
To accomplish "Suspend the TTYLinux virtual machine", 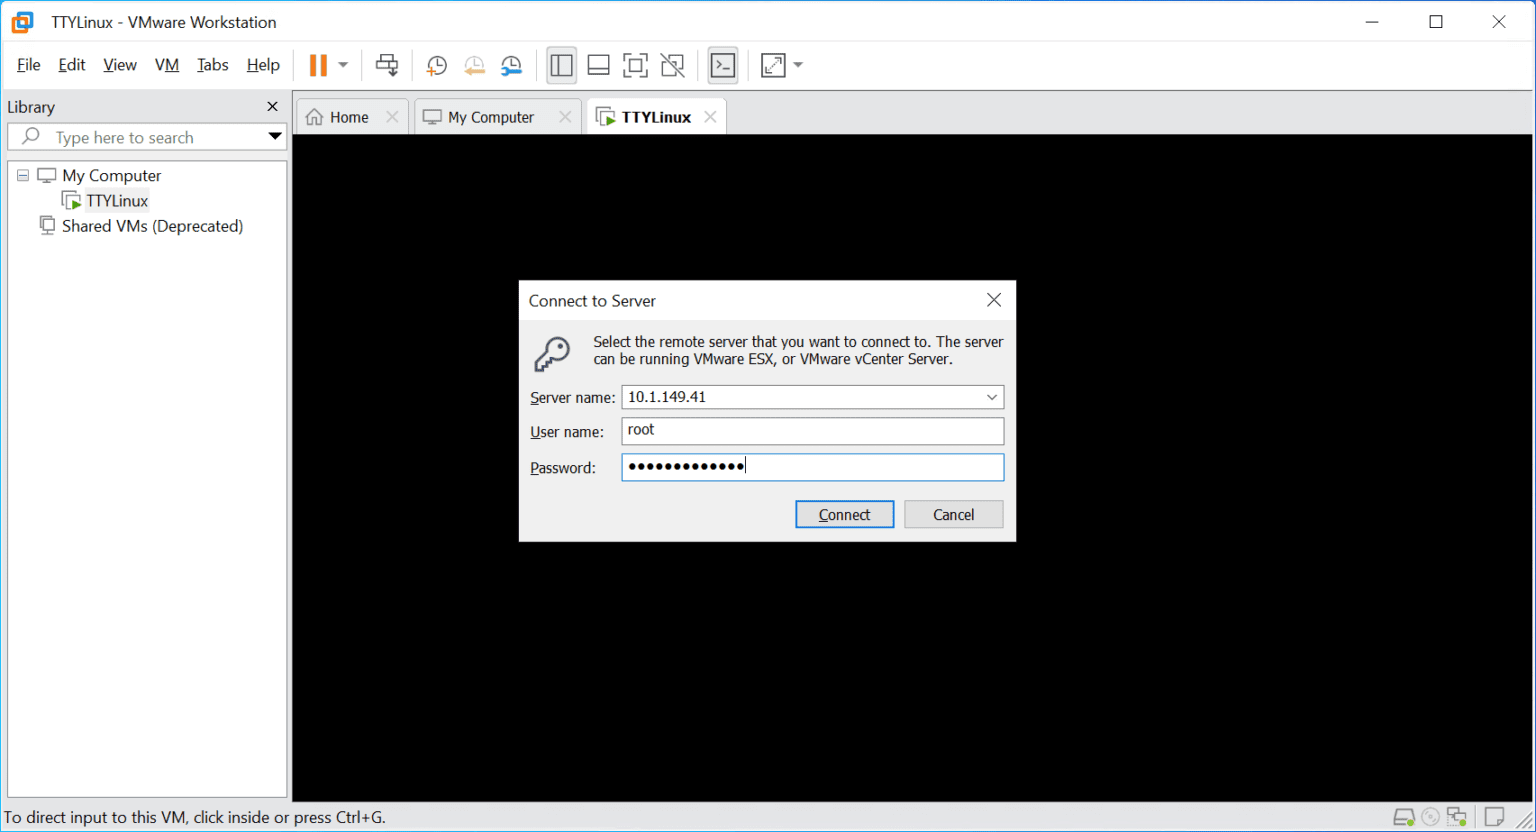I will (x=318, y=65).
